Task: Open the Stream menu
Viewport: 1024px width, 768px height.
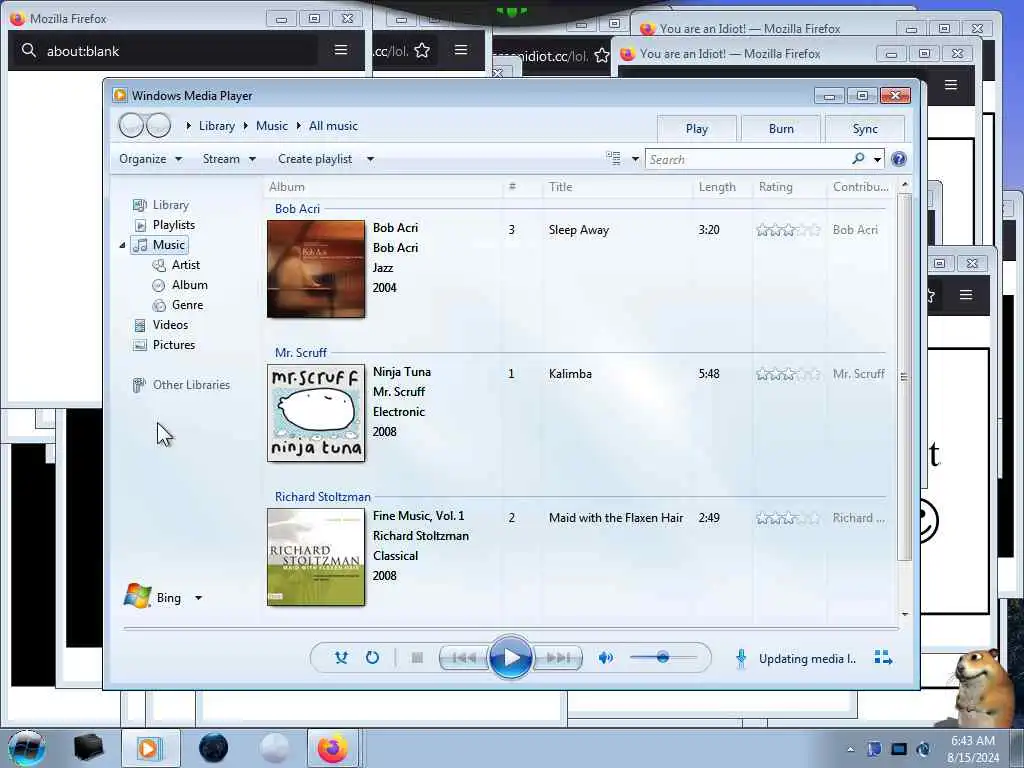Action: pos(229,159)
